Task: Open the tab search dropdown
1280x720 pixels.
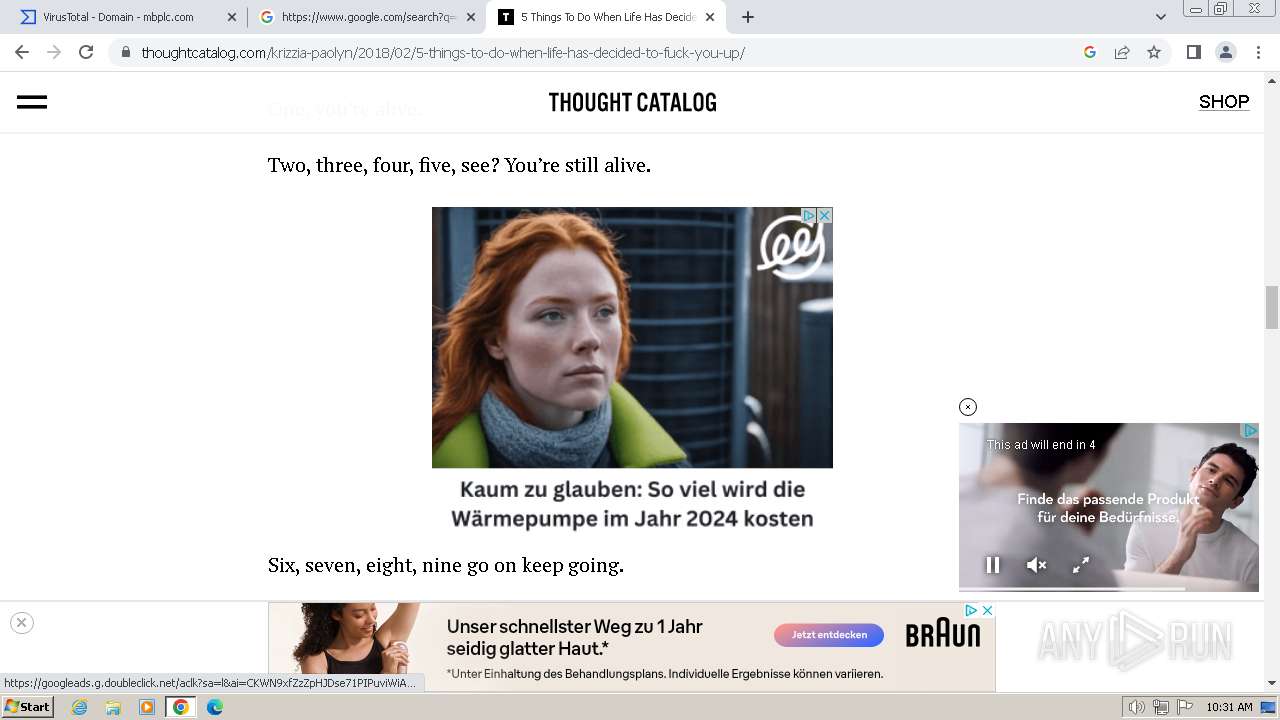Action: (x=1161, y=17)
